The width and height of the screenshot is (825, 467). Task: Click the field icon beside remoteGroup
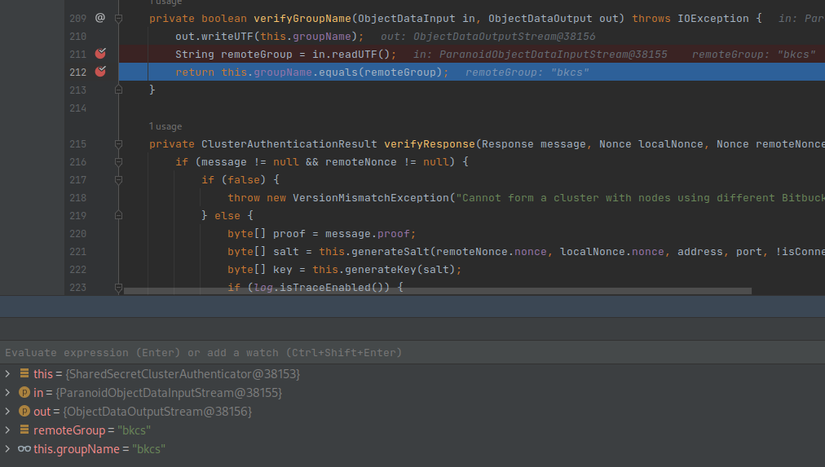(24, 430)
